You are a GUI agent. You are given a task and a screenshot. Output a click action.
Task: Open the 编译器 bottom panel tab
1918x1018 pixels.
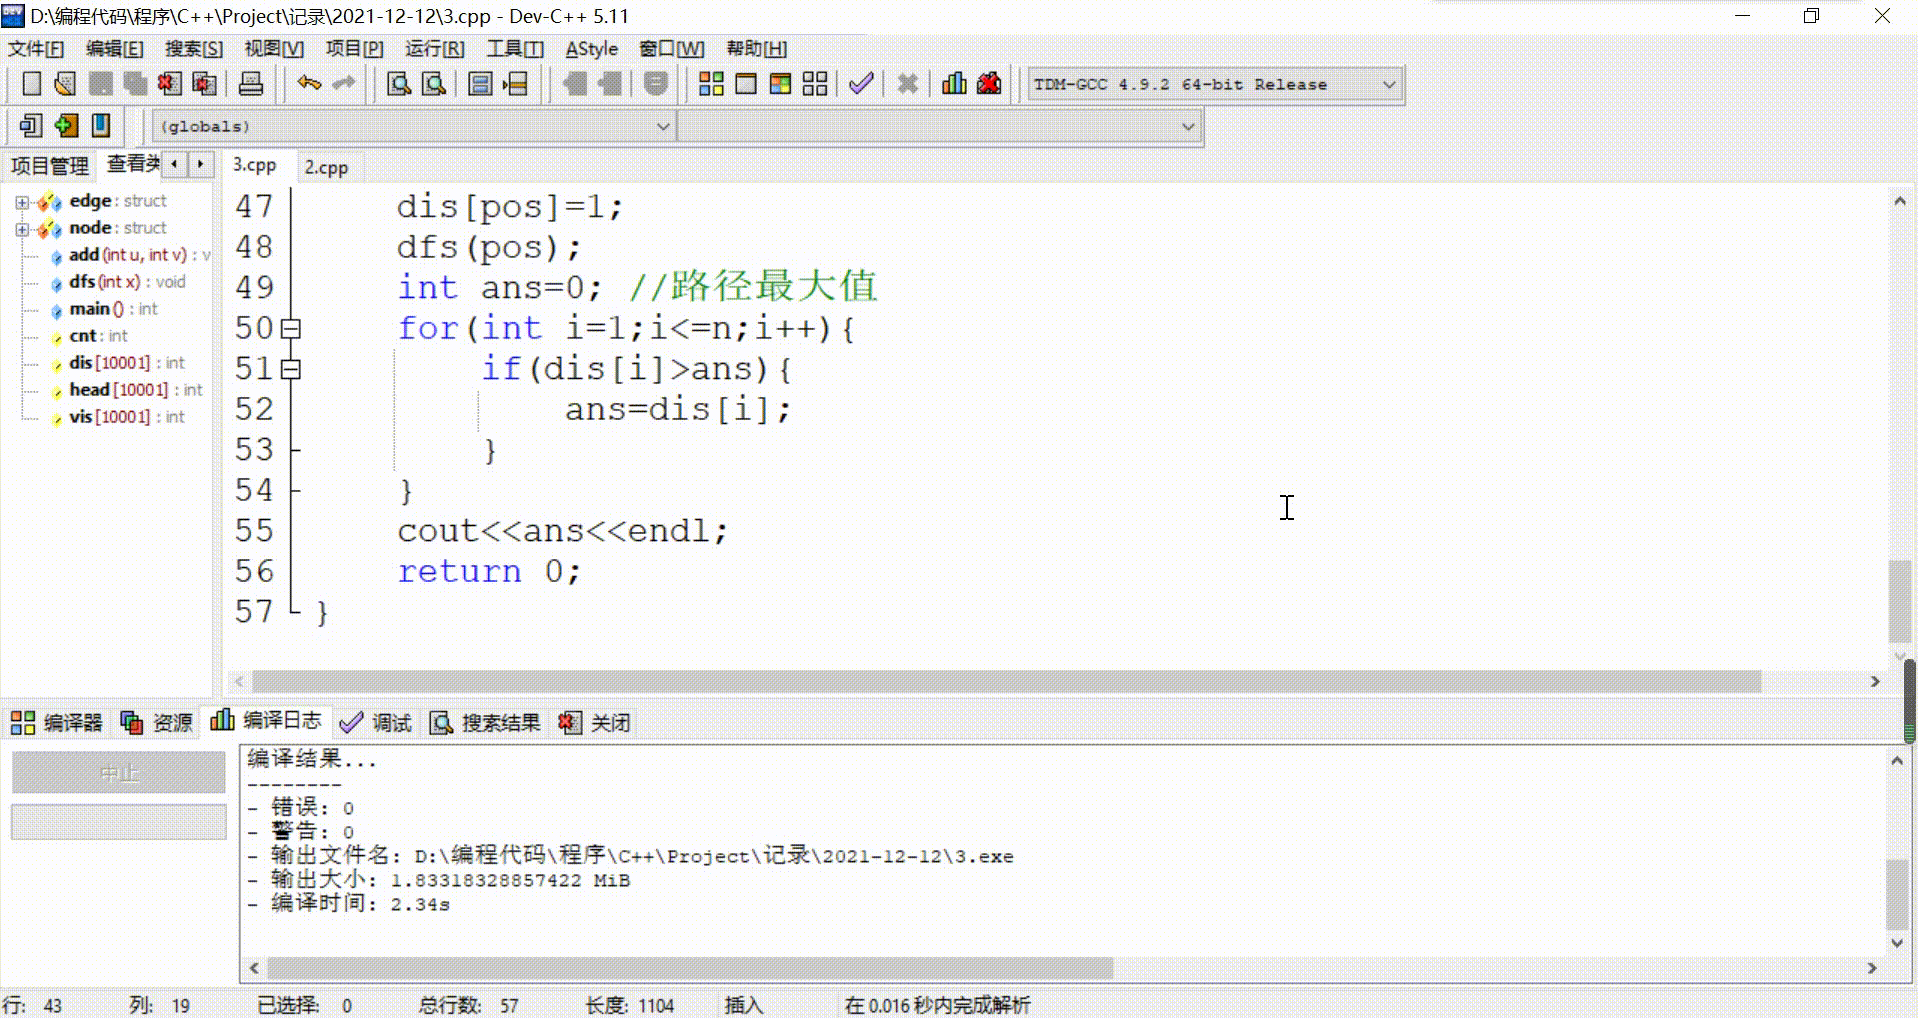(x=57, y=722)
